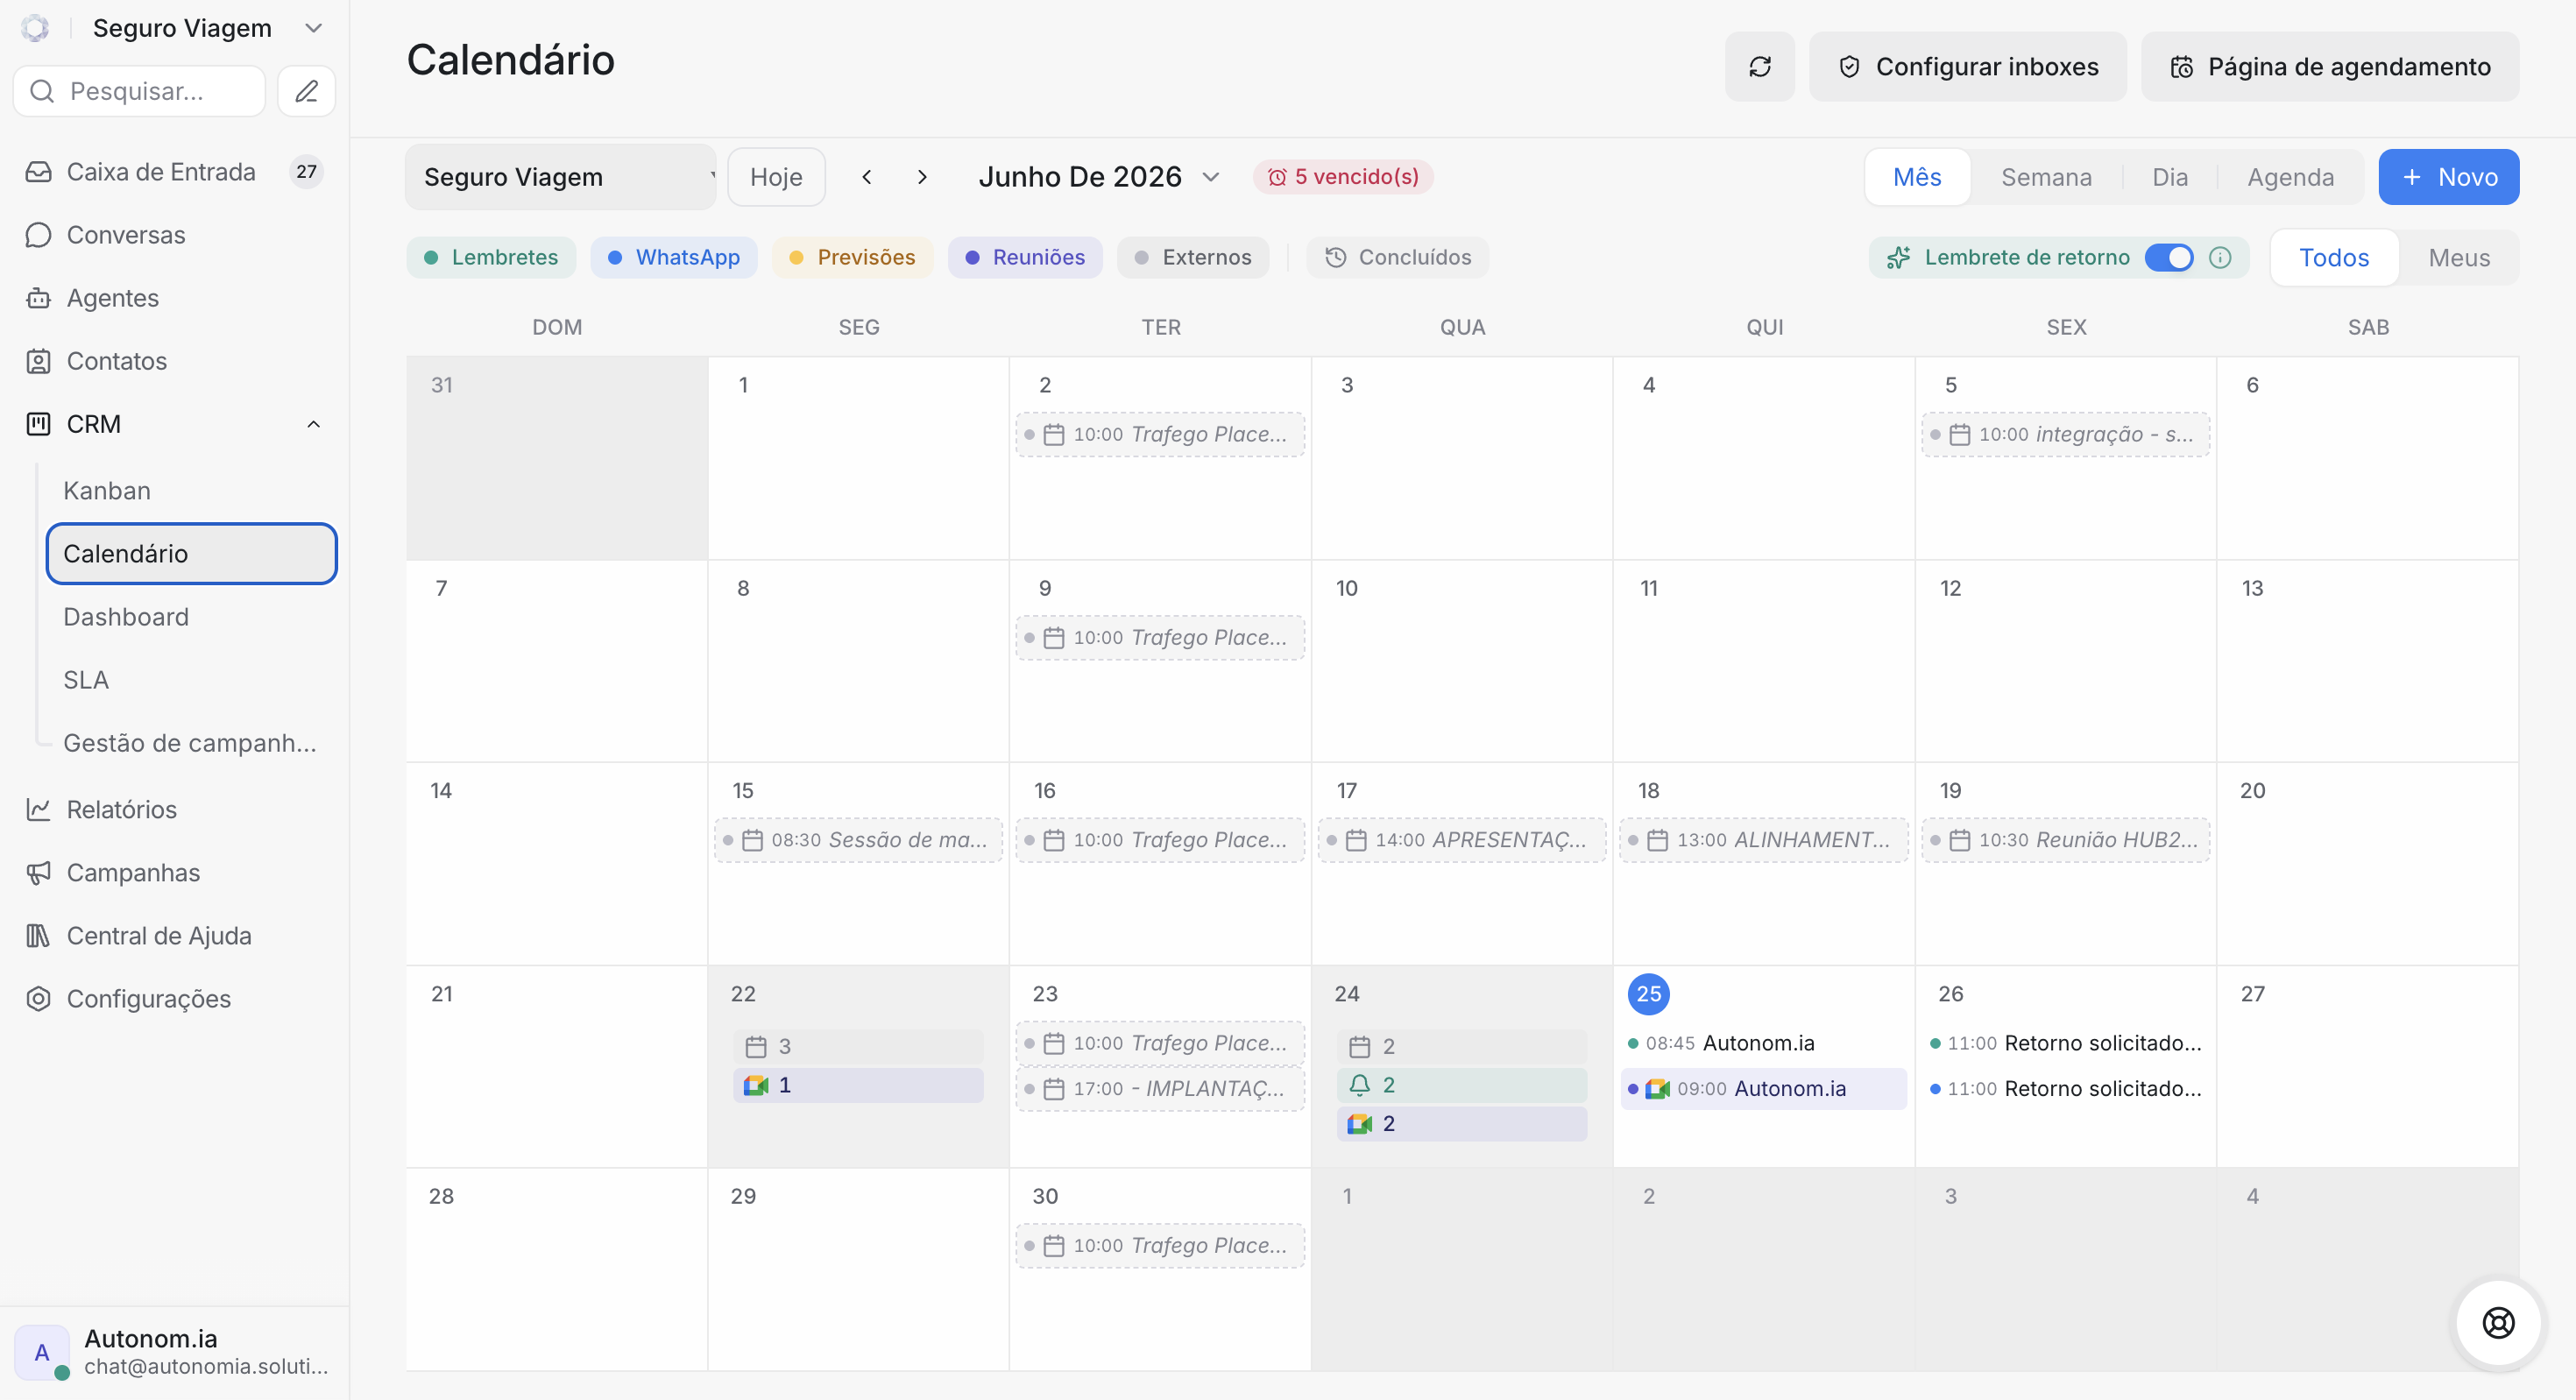This screenshot has width=2576, height=1400.
Task: Click the refresh/sync calendar icon
Action: (x=1759, y=66)
